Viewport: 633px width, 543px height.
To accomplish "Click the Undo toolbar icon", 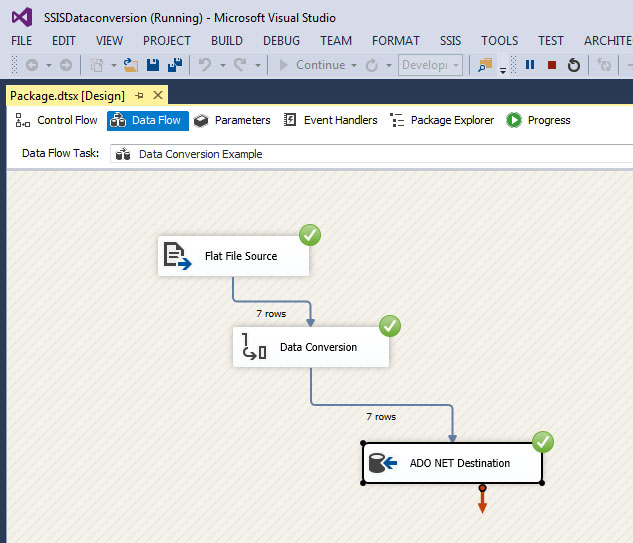I will pyautogui.click(x=205, y=65).
